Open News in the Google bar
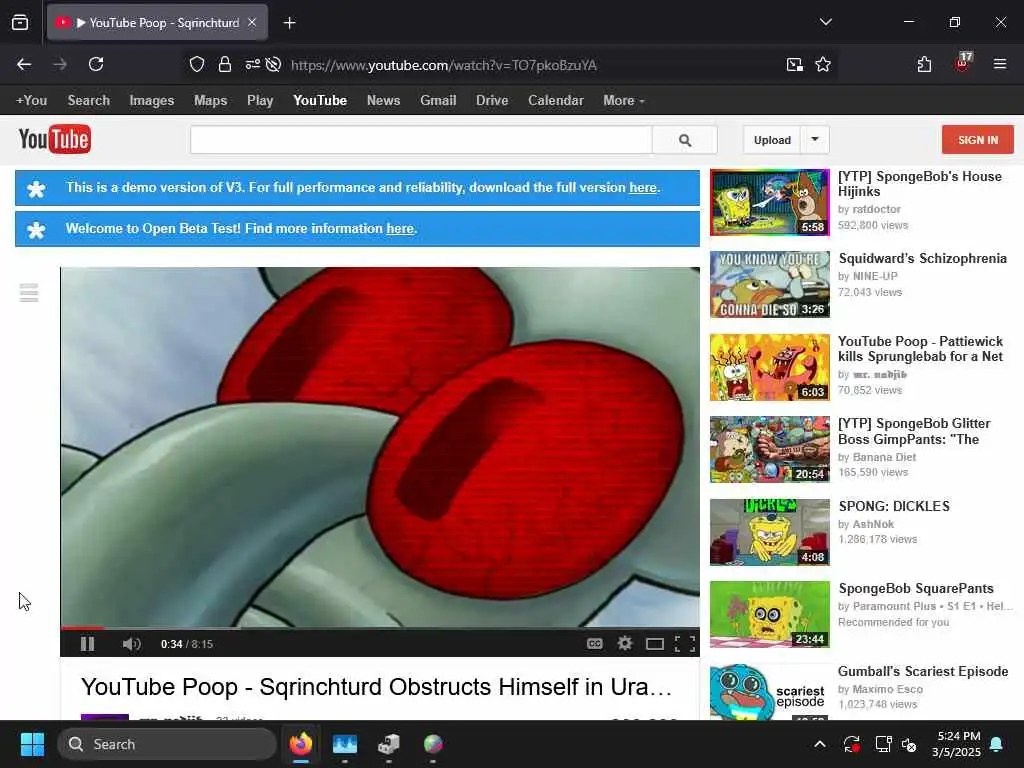The height and width of the screenshot is (768, 1024). pyautogui.click(x=383, y=101)
